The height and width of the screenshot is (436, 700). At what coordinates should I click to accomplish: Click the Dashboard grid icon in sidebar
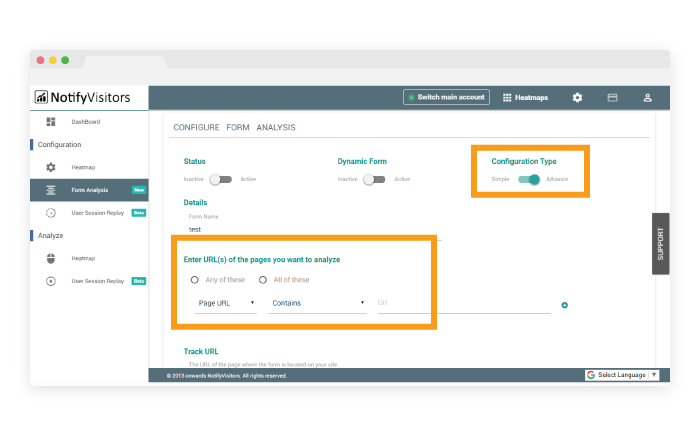click(51, 122)
